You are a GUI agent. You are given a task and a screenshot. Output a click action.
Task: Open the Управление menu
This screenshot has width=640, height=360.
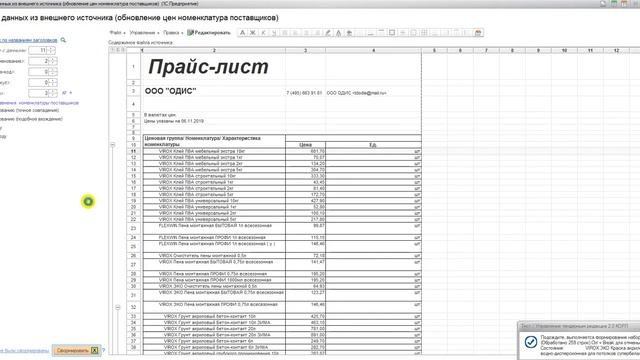tap(144, 33)
